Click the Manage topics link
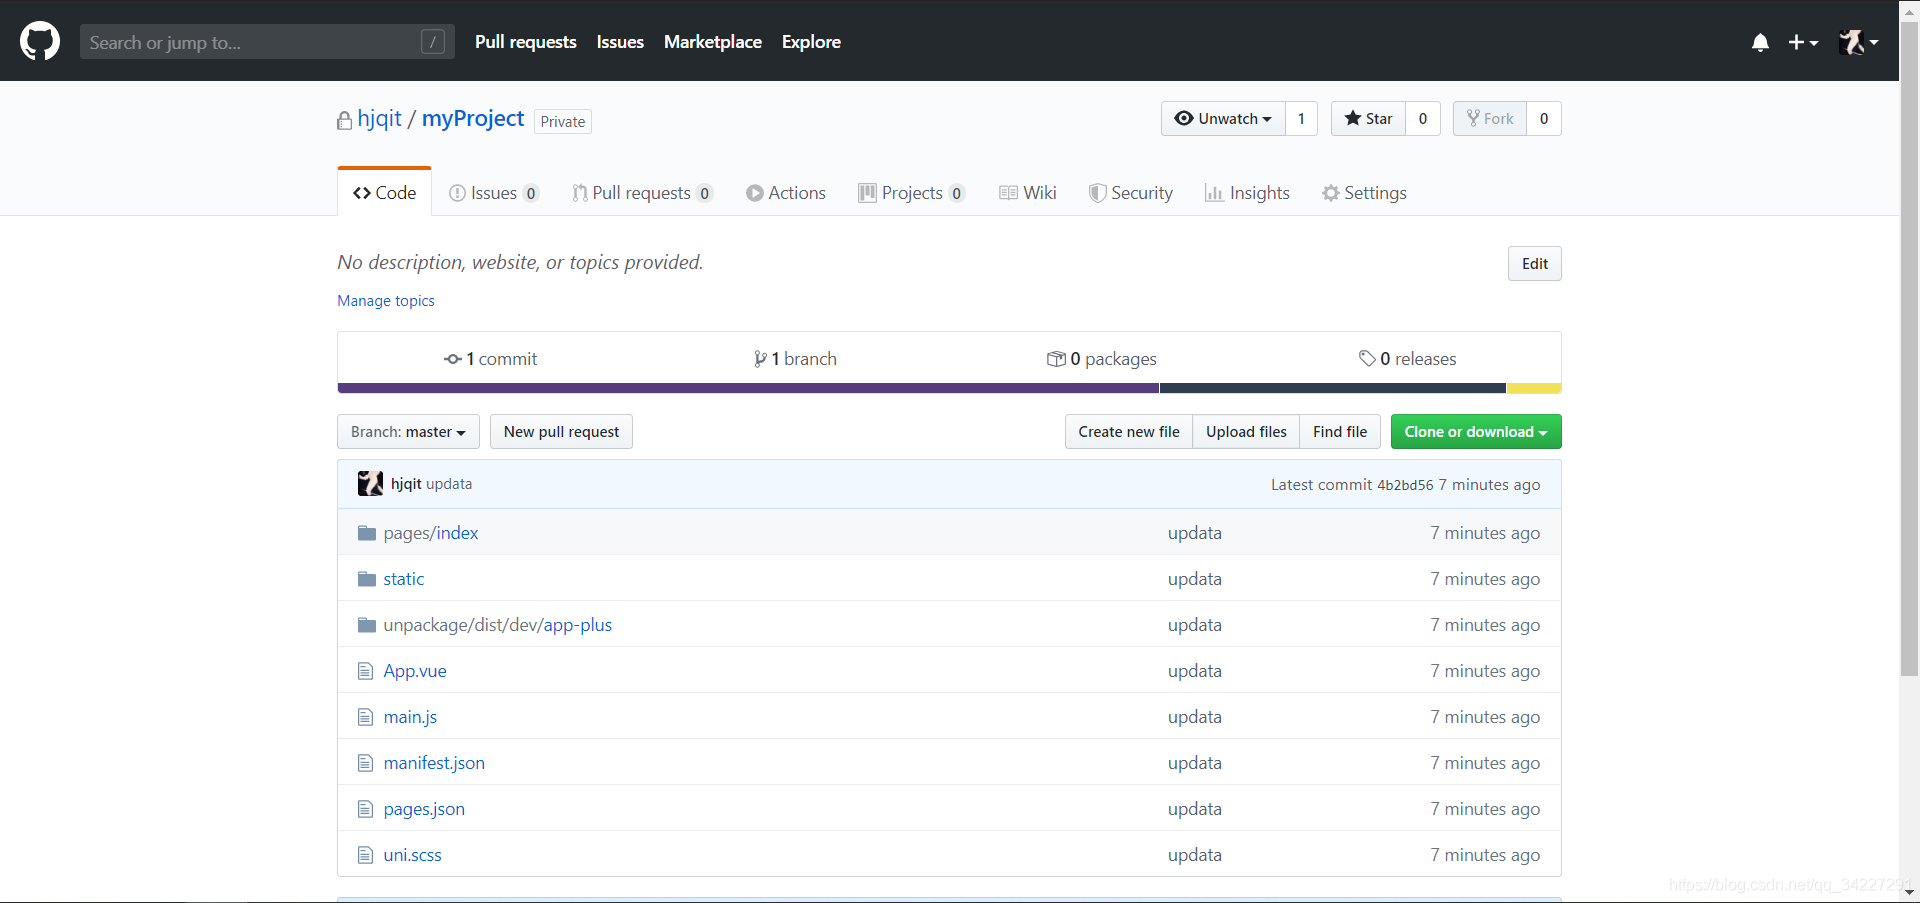 [x=386, y=301]
